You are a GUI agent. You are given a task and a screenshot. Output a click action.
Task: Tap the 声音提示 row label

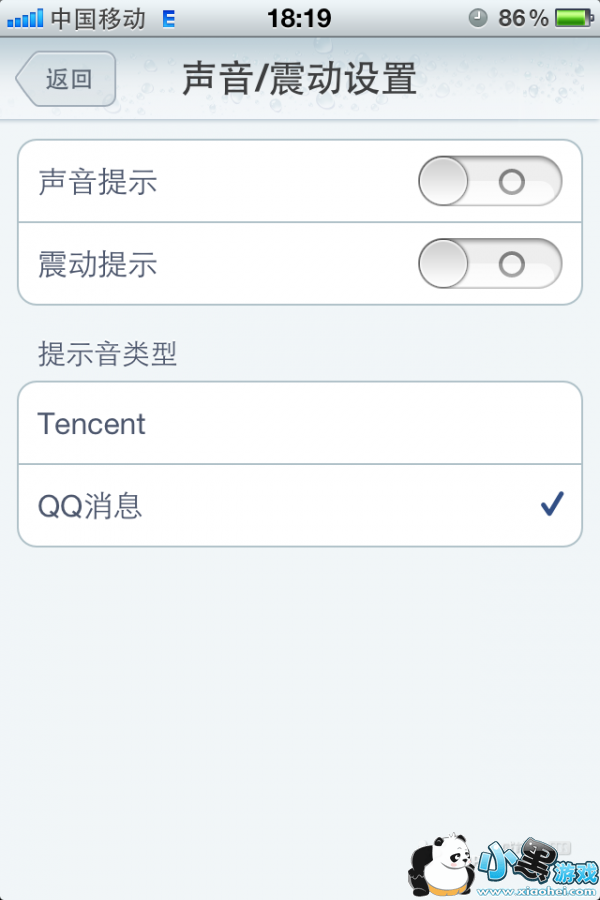click(x=98, y=182)
